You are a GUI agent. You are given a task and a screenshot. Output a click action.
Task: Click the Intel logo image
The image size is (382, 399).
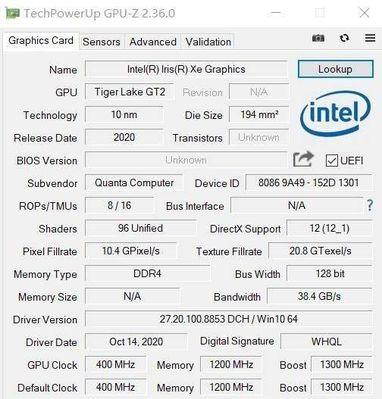coord(335,113)
